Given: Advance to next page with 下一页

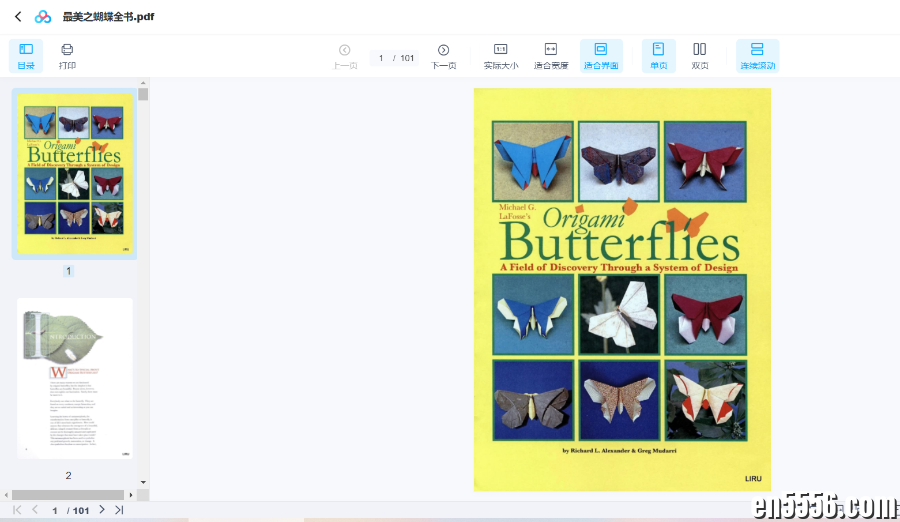Looking at the screenshot, I should pyautogui.click(x=443, y=56).
